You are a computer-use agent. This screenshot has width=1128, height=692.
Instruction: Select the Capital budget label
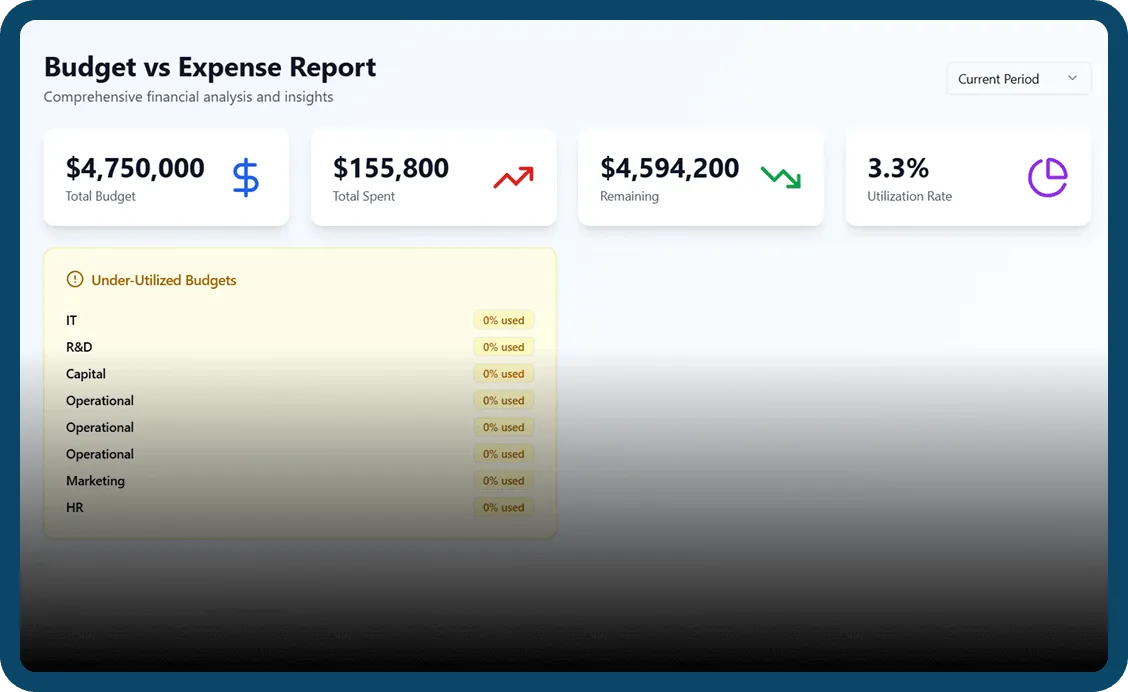(86, 374)
